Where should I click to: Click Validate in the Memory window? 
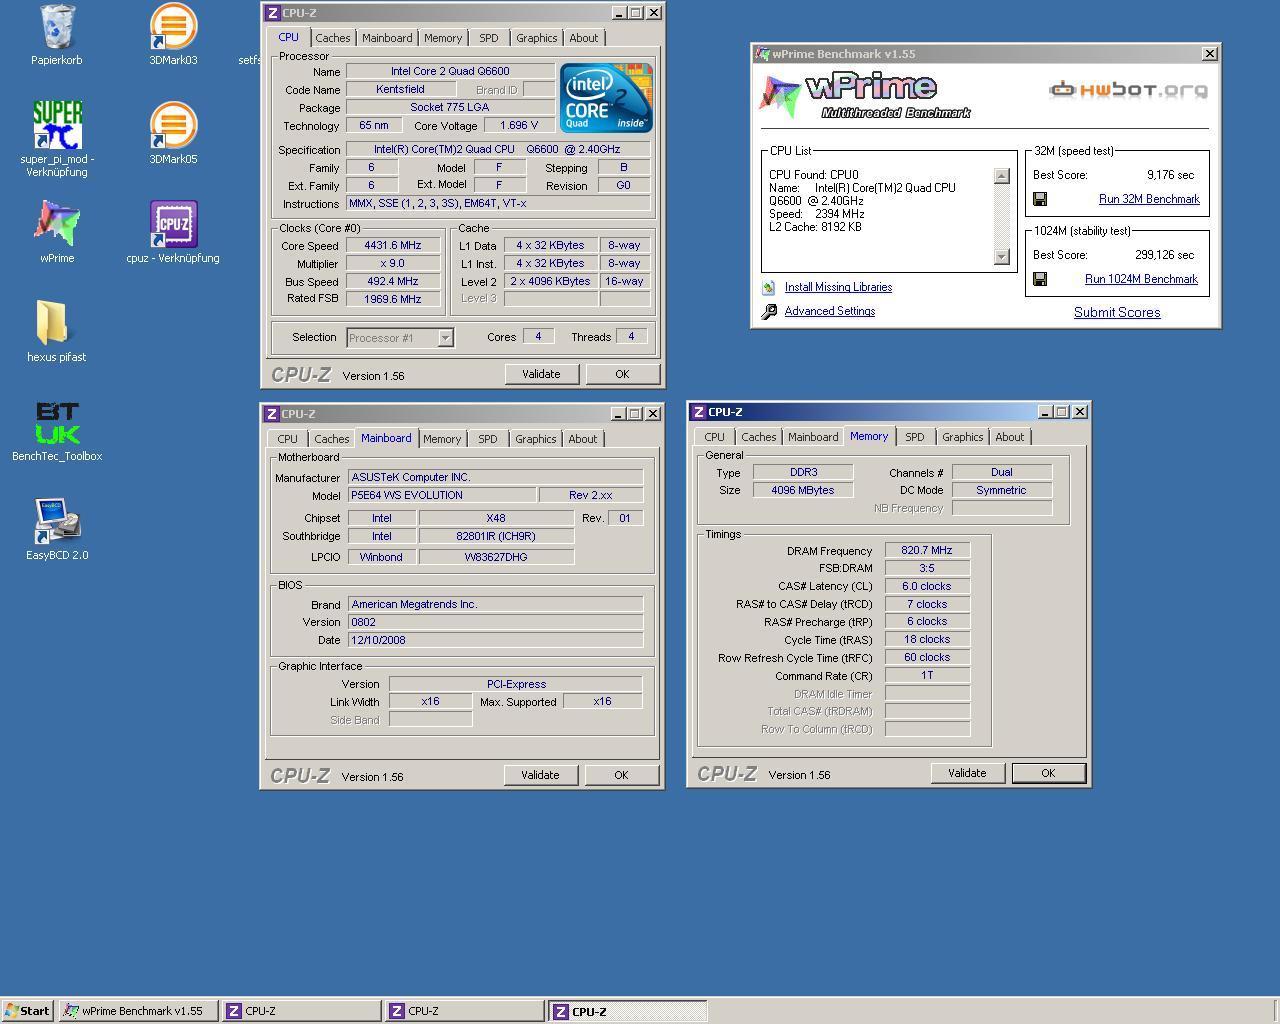pyautogui.click(x=967, y=773)
